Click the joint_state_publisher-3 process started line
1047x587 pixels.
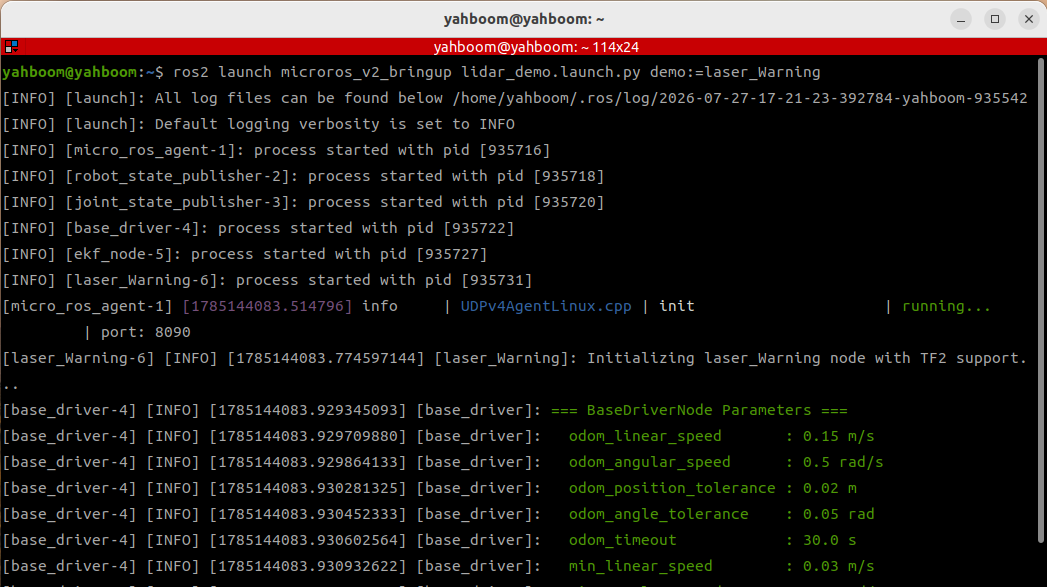[303, 202]
